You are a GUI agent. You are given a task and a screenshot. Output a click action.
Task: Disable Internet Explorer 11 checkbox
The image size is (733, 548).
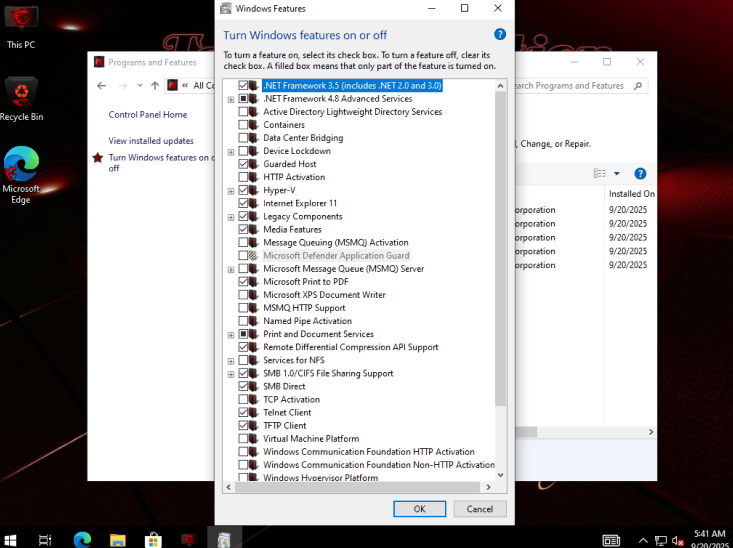(243, 203)
